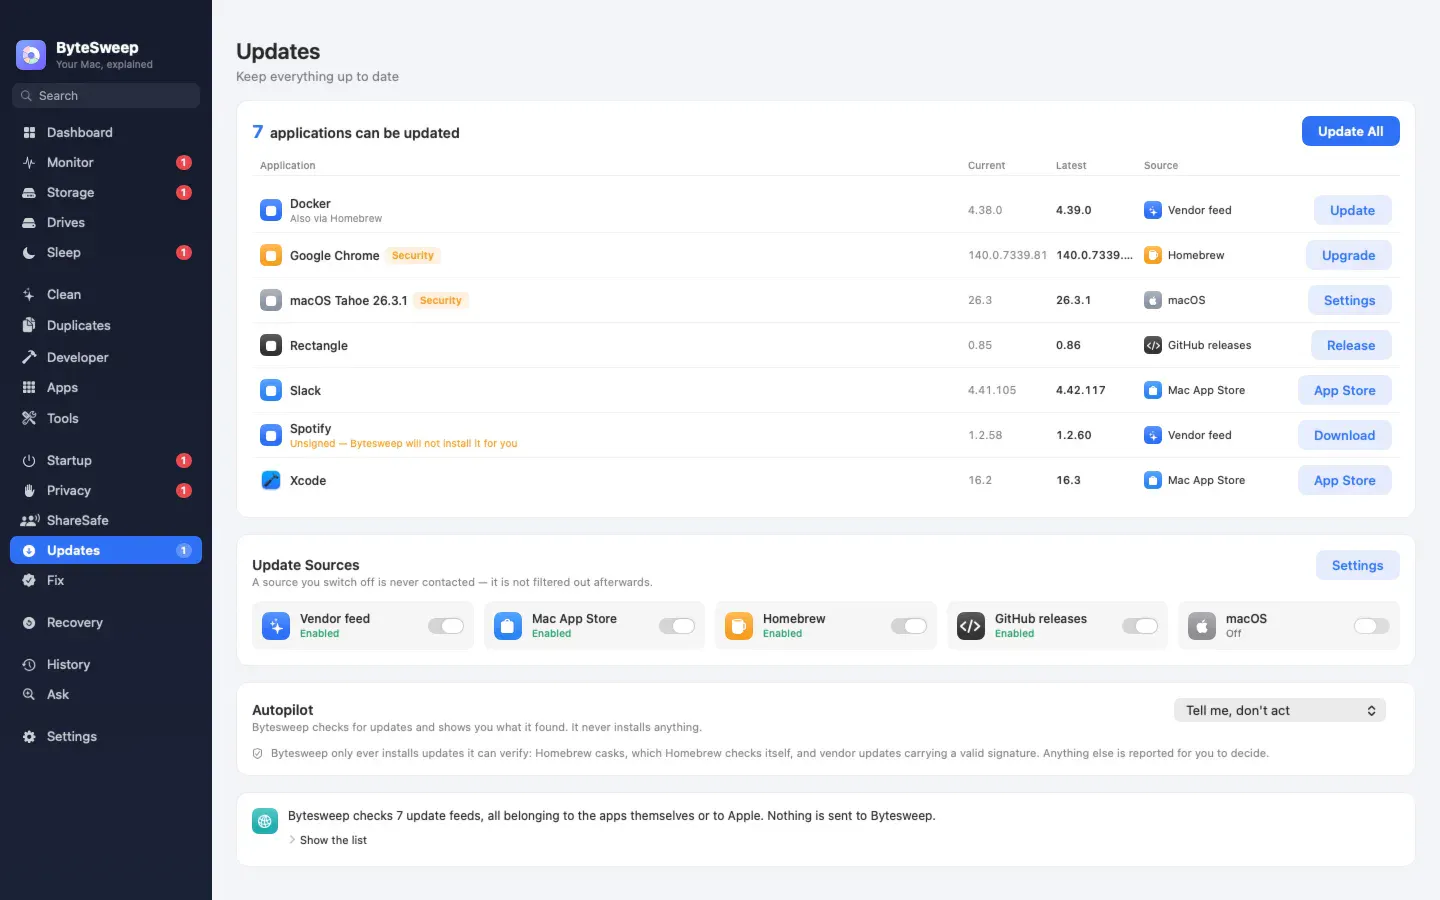Click Release button for Rectangle
This screenshot has height=900, width=1440.
1351,345
